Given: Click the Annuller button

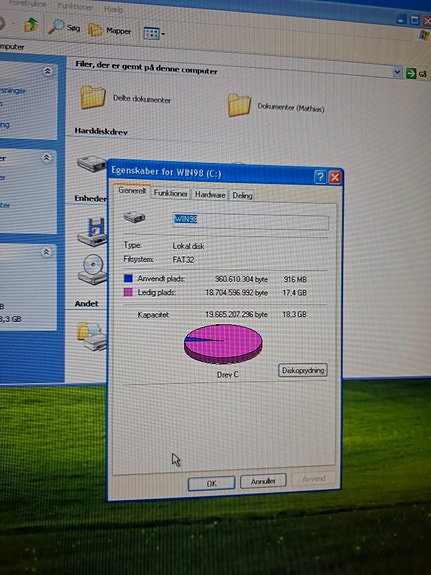Looking at the screenshot, I should [263, 481].
